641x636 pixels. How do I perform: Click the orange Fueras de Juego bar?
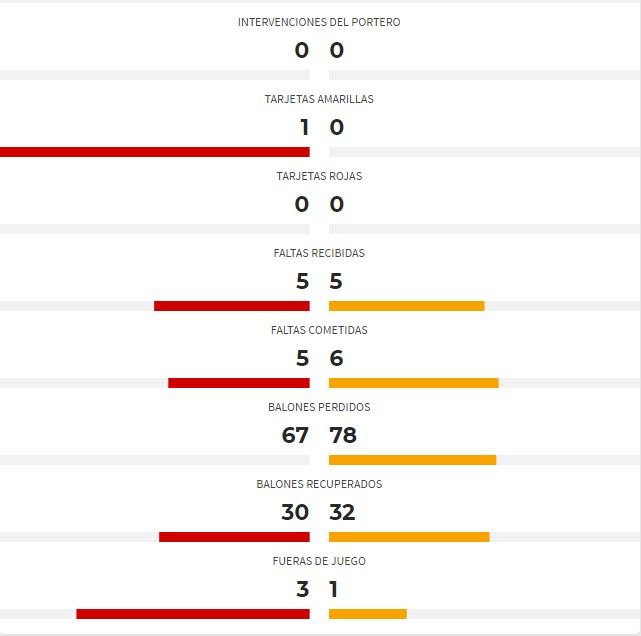(x=368, y=614)
